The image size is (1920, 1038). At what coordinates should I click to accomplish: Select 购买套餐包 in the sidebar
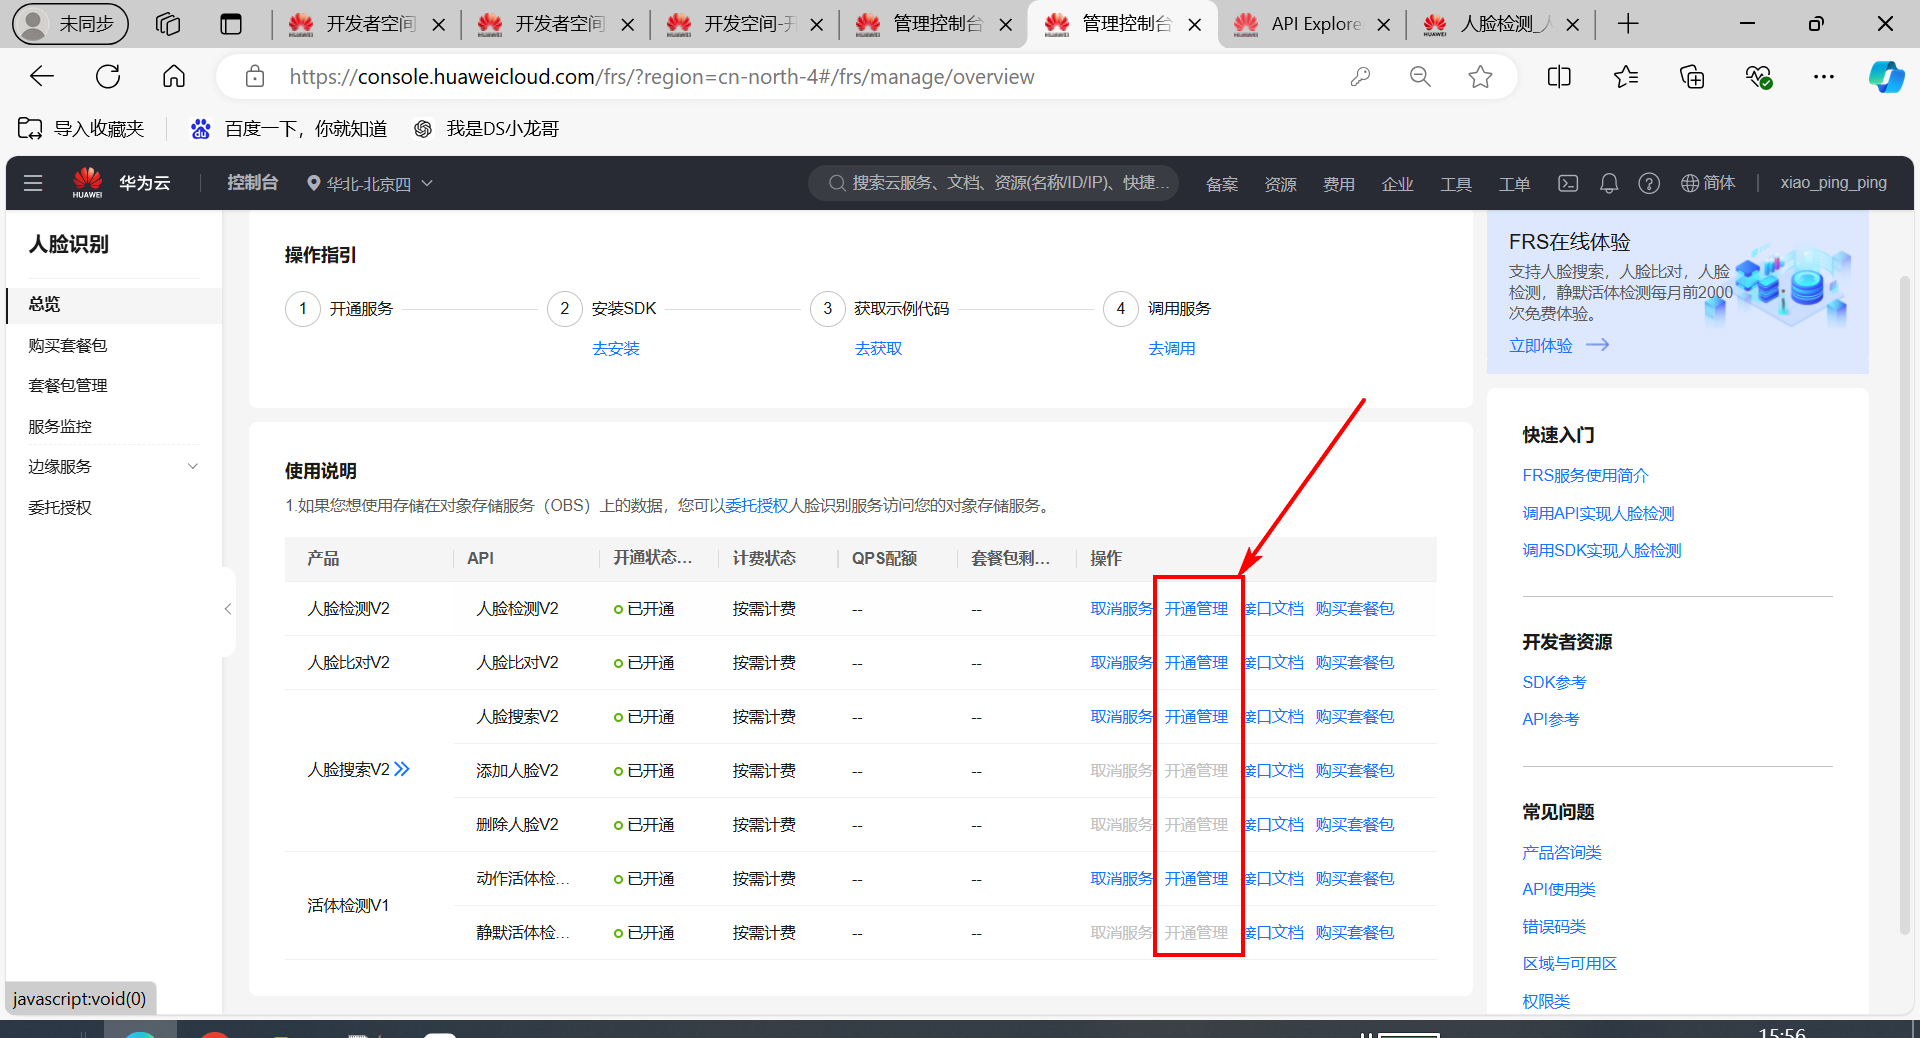68,345
